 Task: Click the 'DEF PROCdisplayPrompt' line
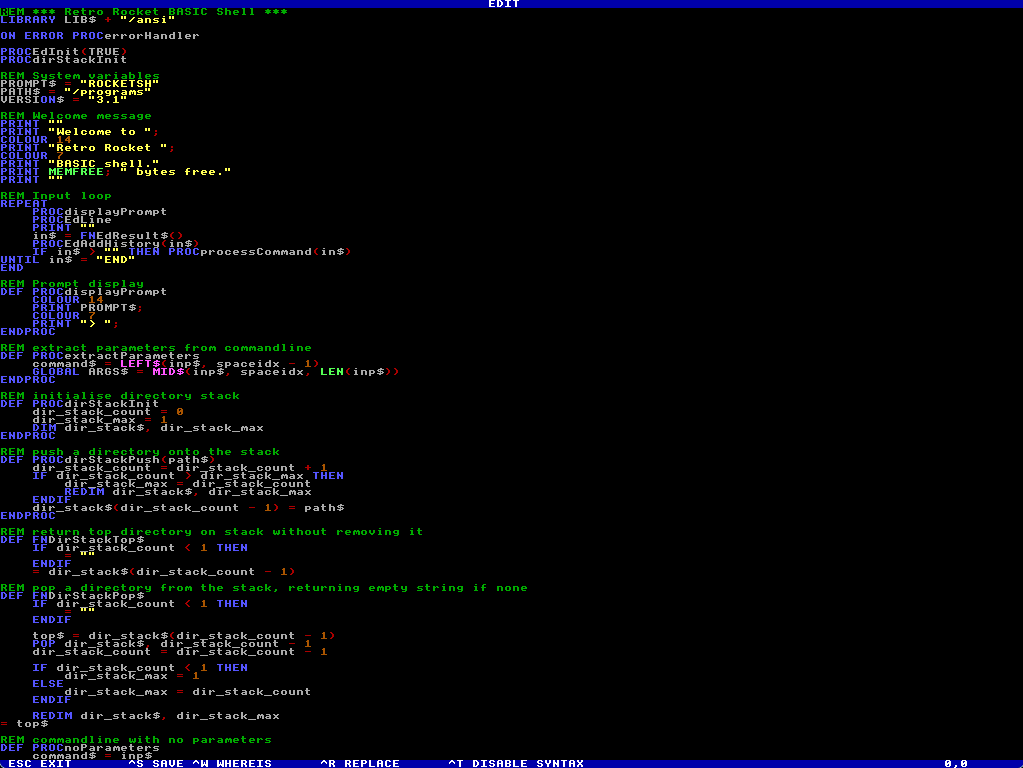(x=84, y=292)
